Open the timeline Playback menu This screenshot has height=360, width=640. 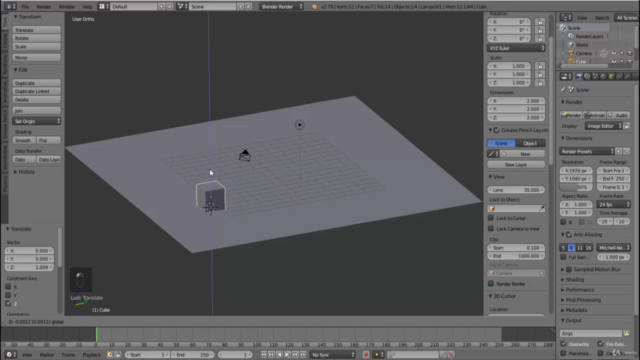(x=91, y=355)
